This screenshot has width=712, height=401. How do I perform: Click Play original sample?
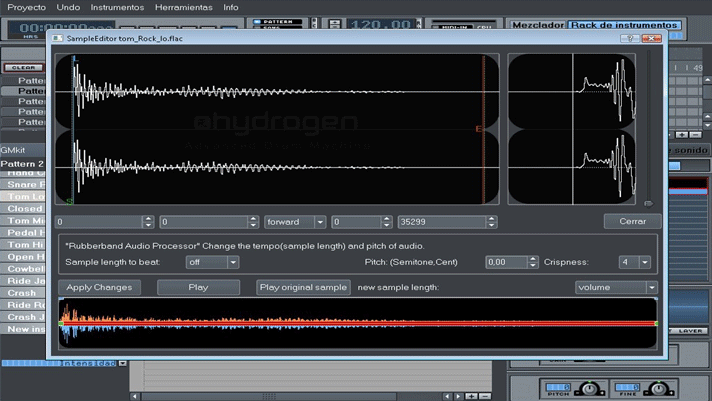[x=303, y=287]
